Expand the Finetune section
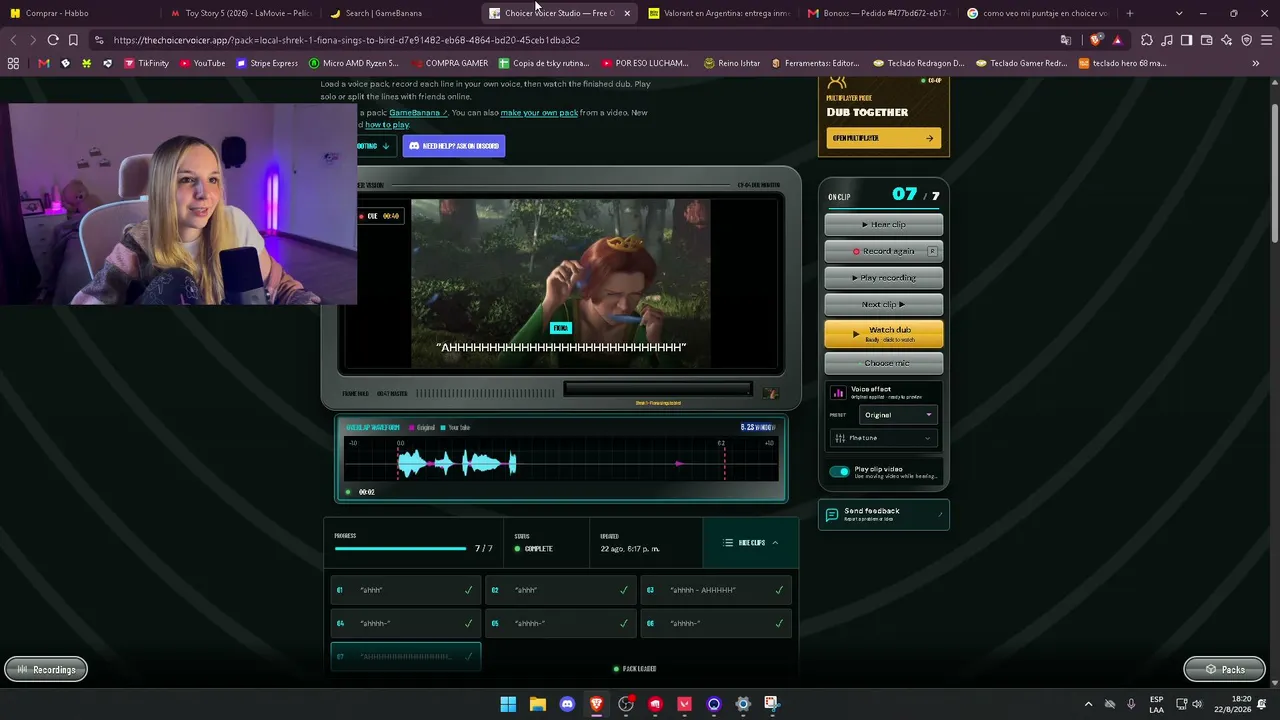The width and height of the screenshot is (1280, 720). 883,438
